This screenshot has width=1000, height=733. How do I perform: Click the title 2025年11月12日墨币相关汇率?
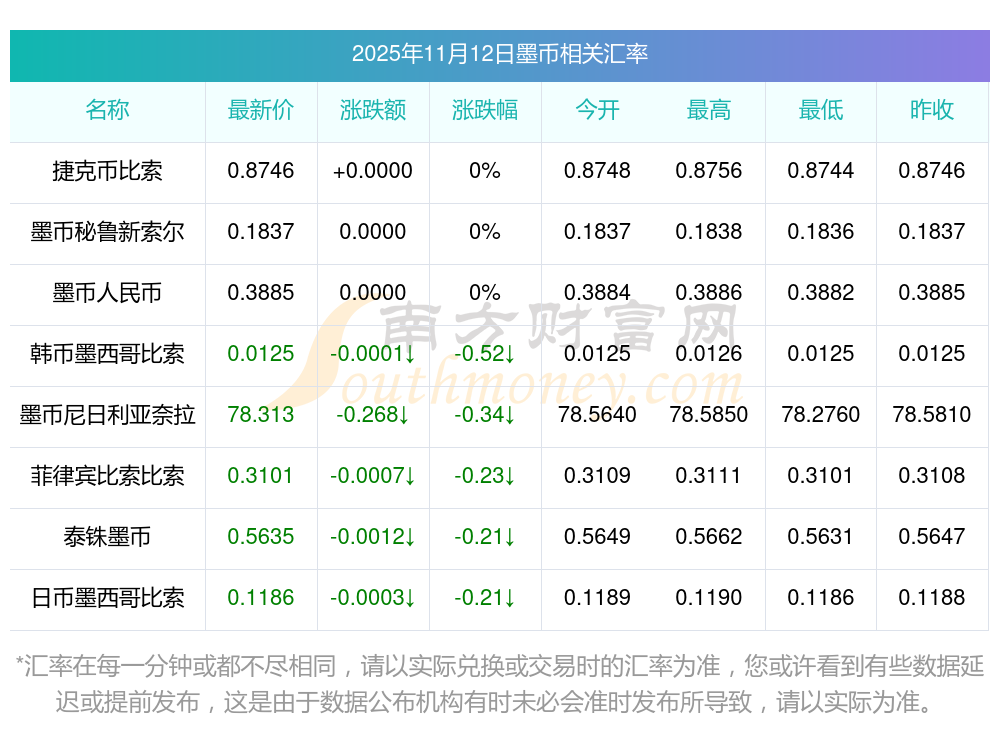click(x=499, y=54)
